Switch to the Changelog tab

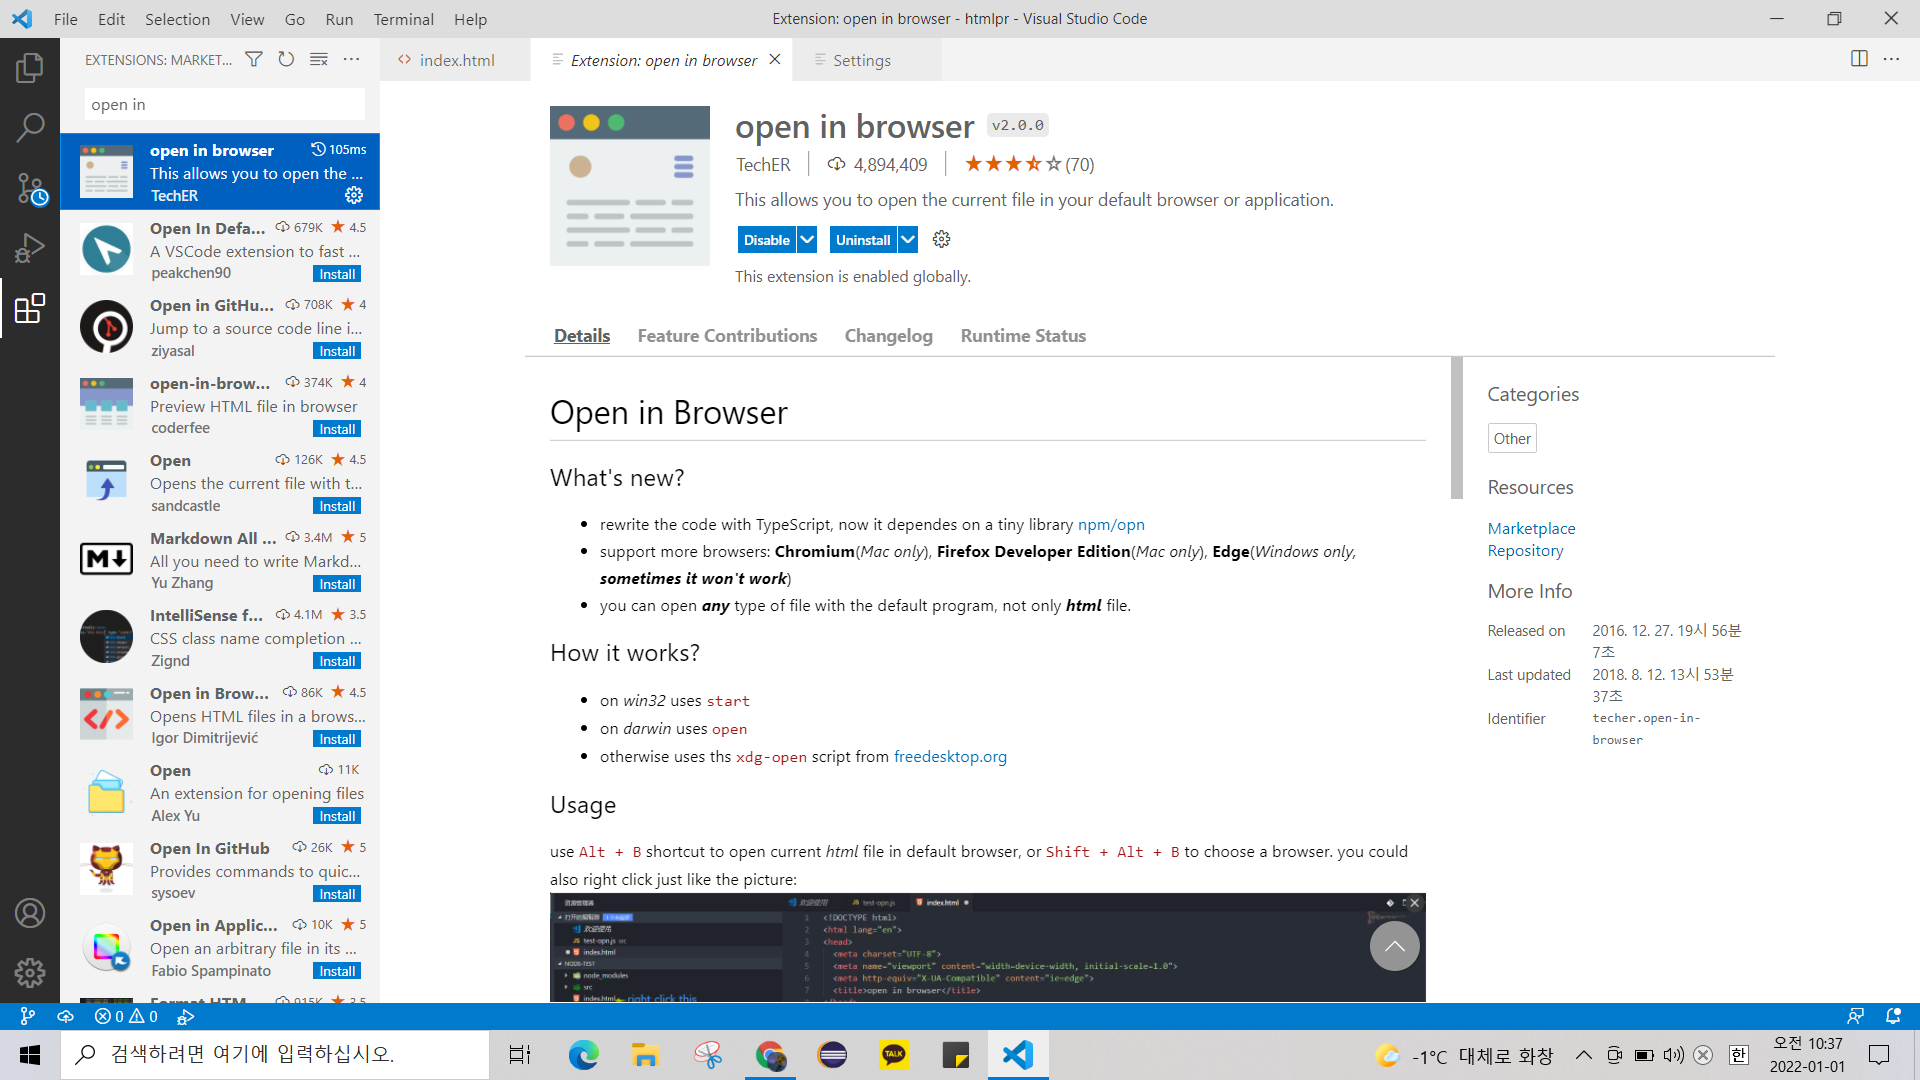click(x=888, y=336)
